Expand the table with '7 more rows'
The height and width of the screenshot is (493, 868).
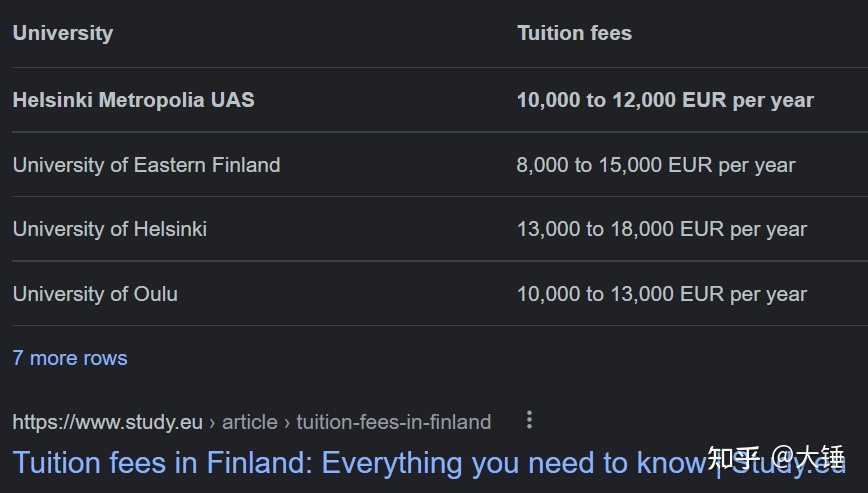[70, 359]
